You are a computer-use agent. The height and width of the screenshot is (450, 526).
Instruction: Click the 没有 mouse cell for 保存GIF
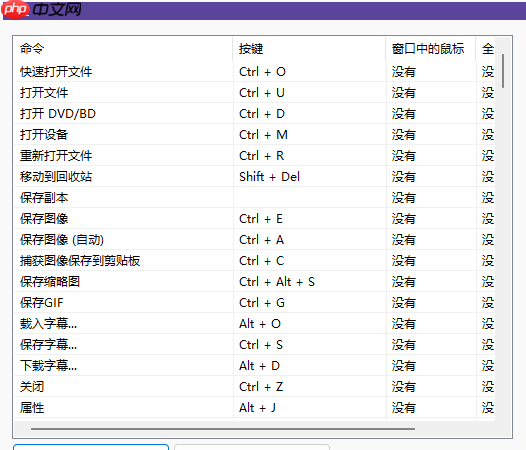[x=431, y=303]
